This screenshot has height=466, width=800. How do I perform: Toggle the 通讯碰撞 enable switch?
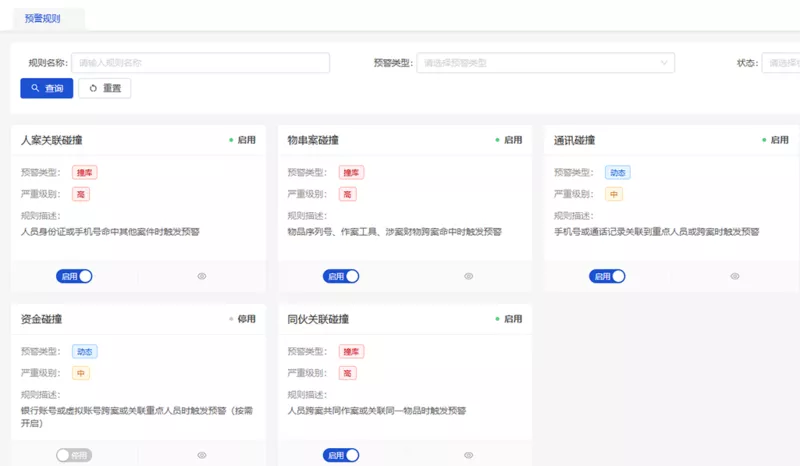click(x=607, y=276)
